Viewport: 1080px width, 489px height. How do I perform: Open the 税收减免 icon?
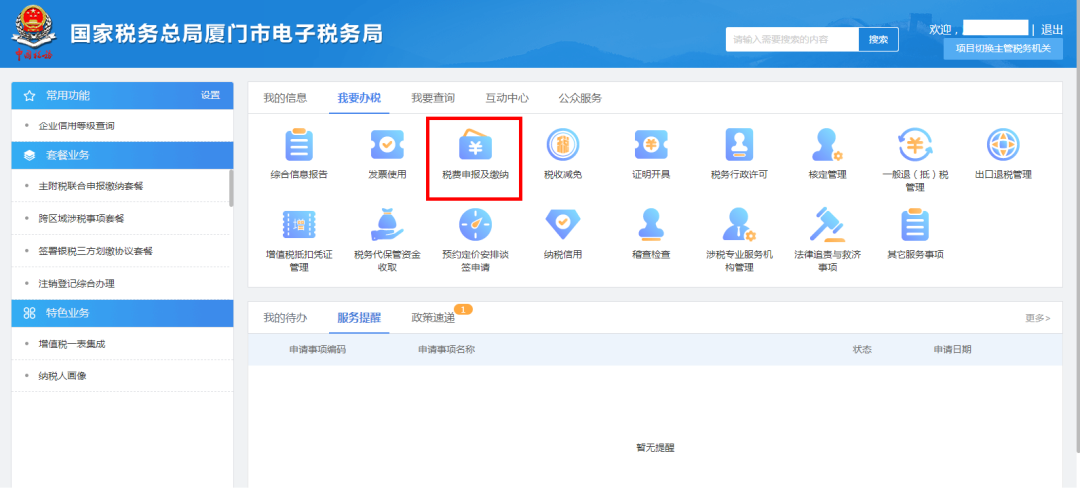[x=563, y=145]
